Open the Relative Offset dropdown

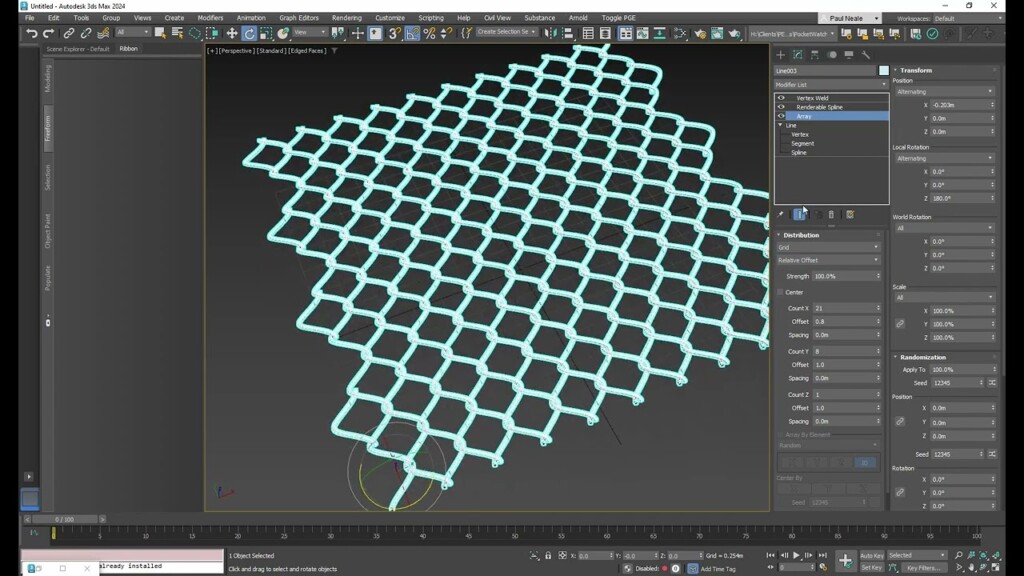(830, 259)
